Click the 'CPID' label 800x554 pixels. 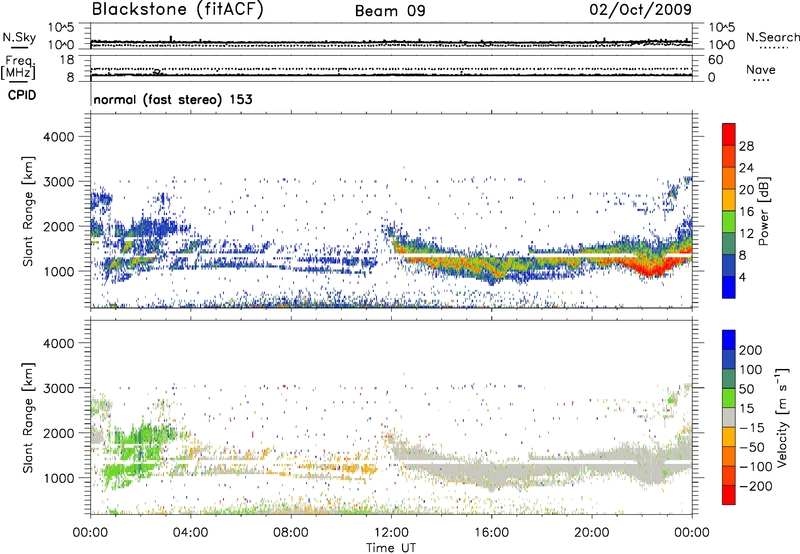tap(22, 95)
